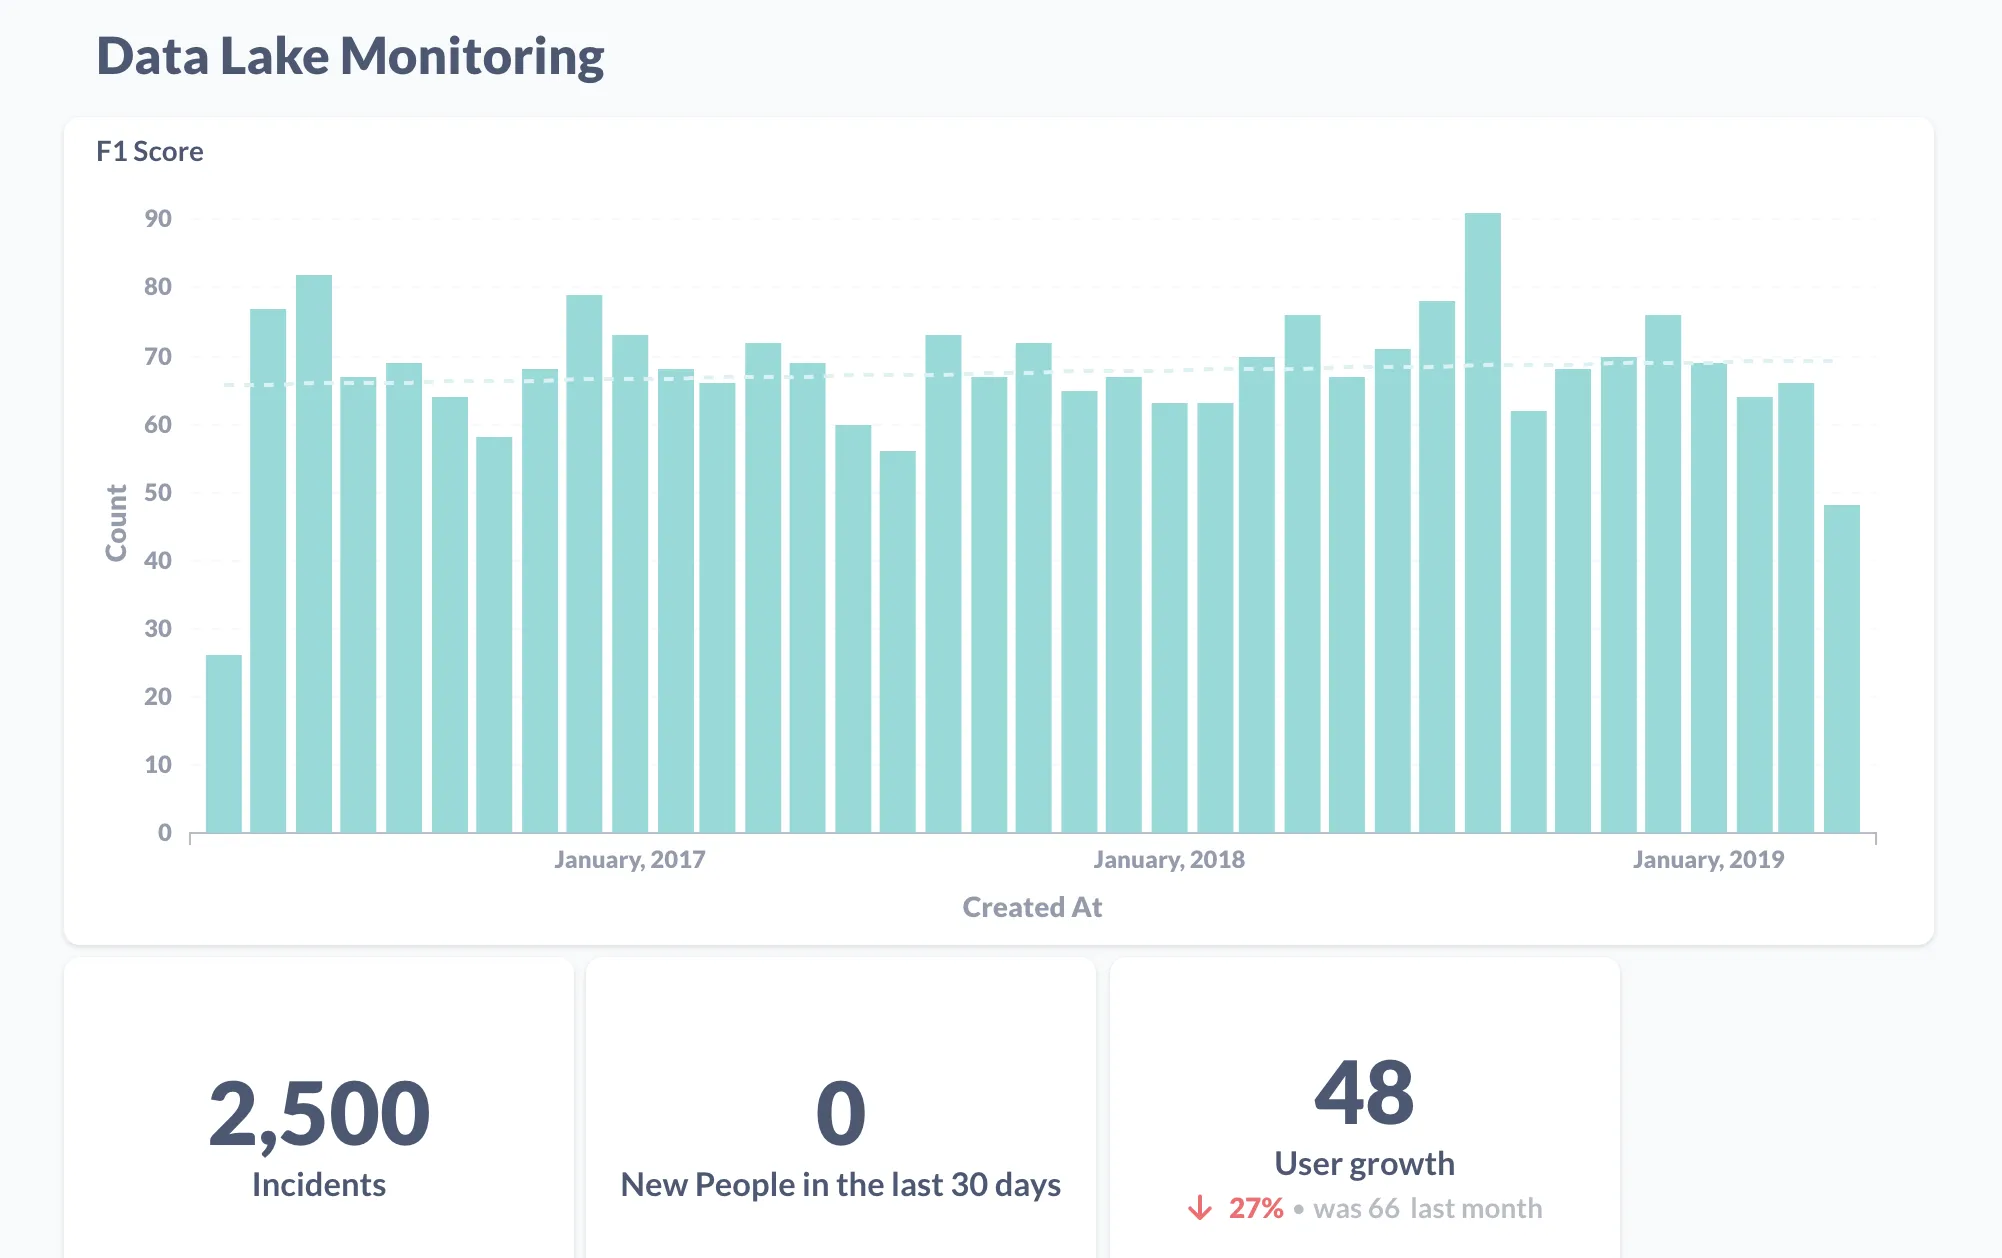Click the Count y-axis title

pos(116,522)
